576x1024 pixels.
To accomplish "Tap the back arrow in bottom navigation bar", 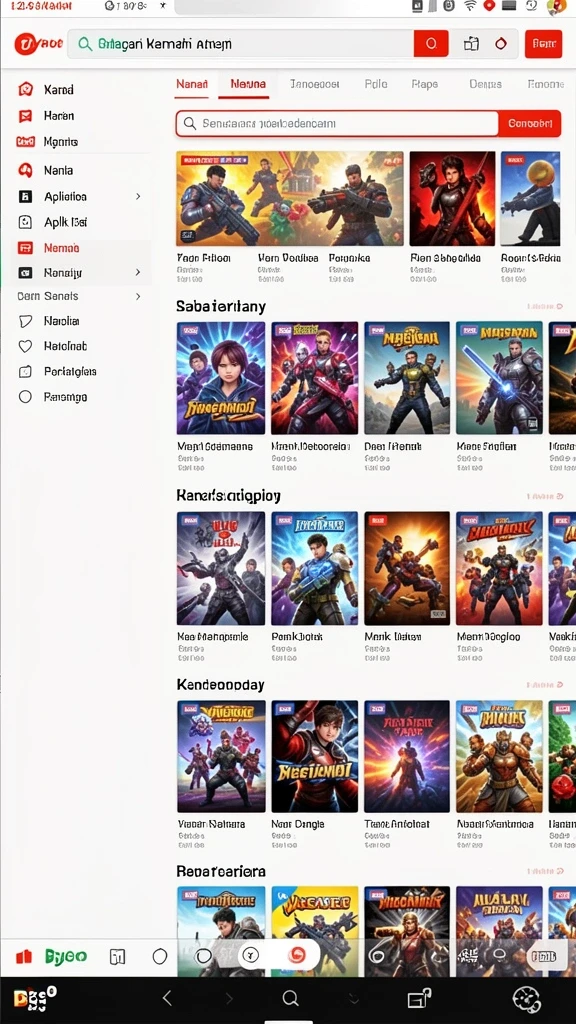I will click(x=167, y=998).
